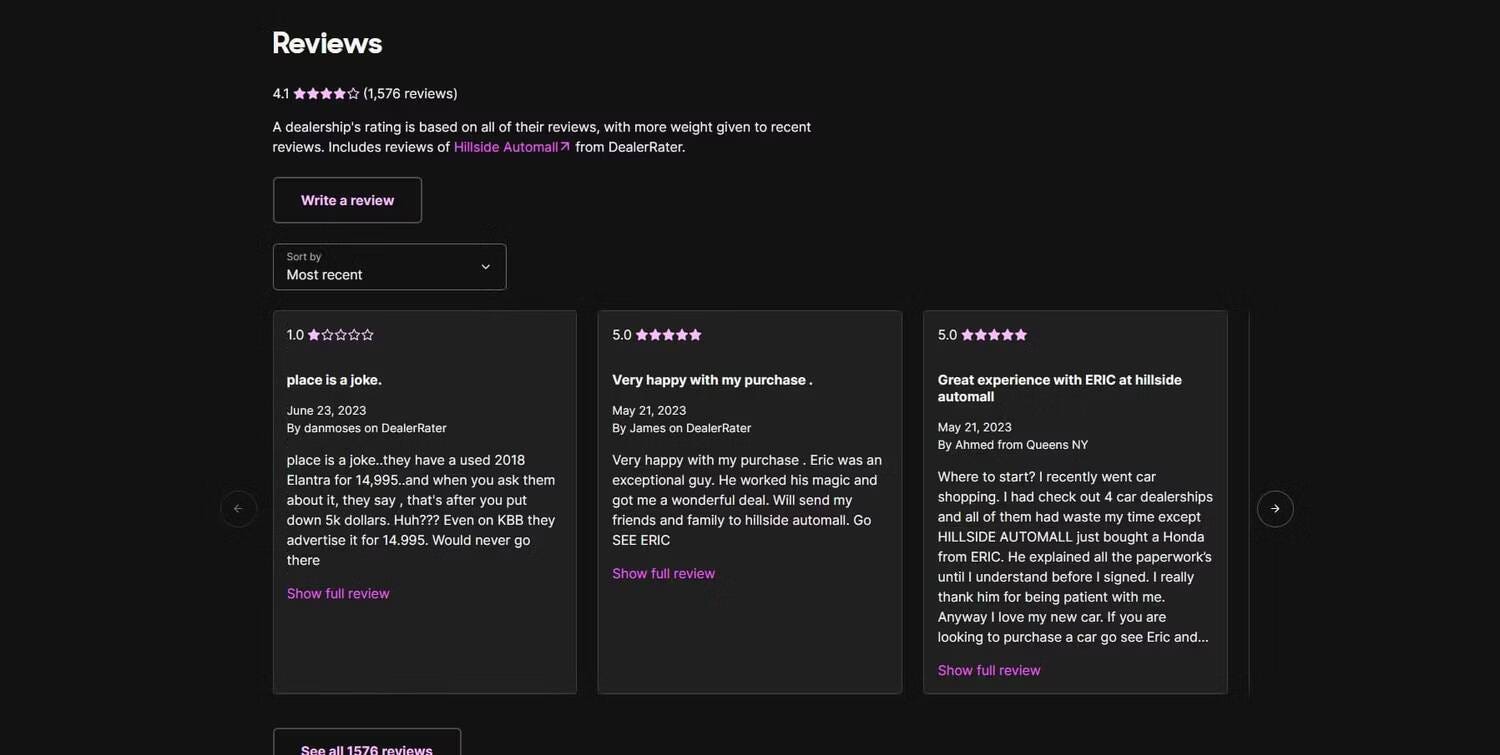Image resolution: width=1500 pixels, height=755 pixels.
Task: Click the Reviews section heading
Action: [327, 43]
